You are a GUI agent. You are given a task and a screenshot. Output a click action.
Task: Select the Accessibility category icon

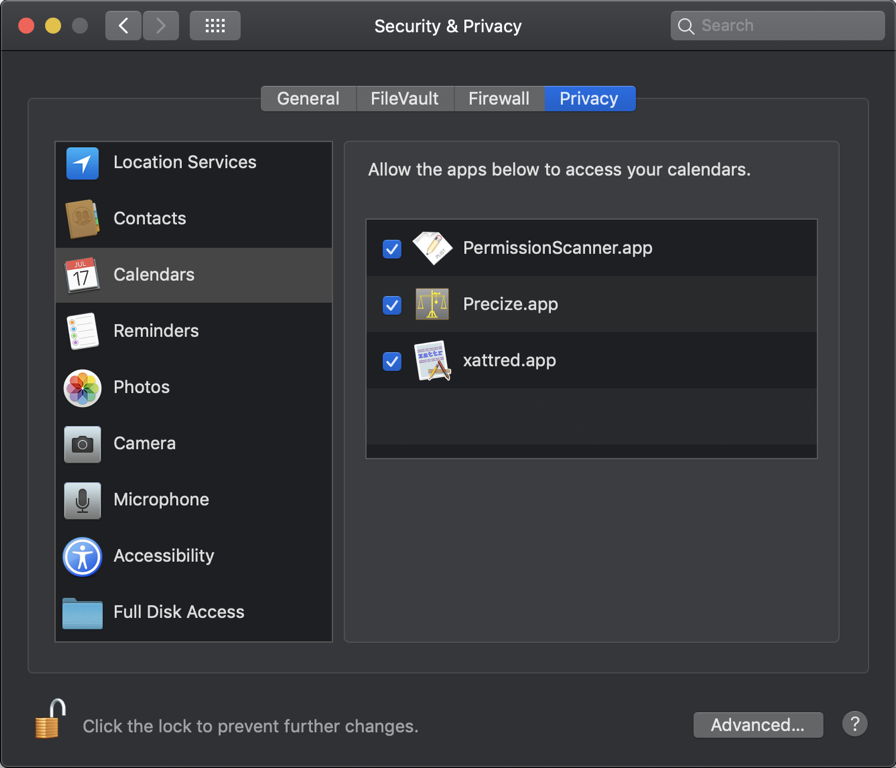[x=82, y=556]
